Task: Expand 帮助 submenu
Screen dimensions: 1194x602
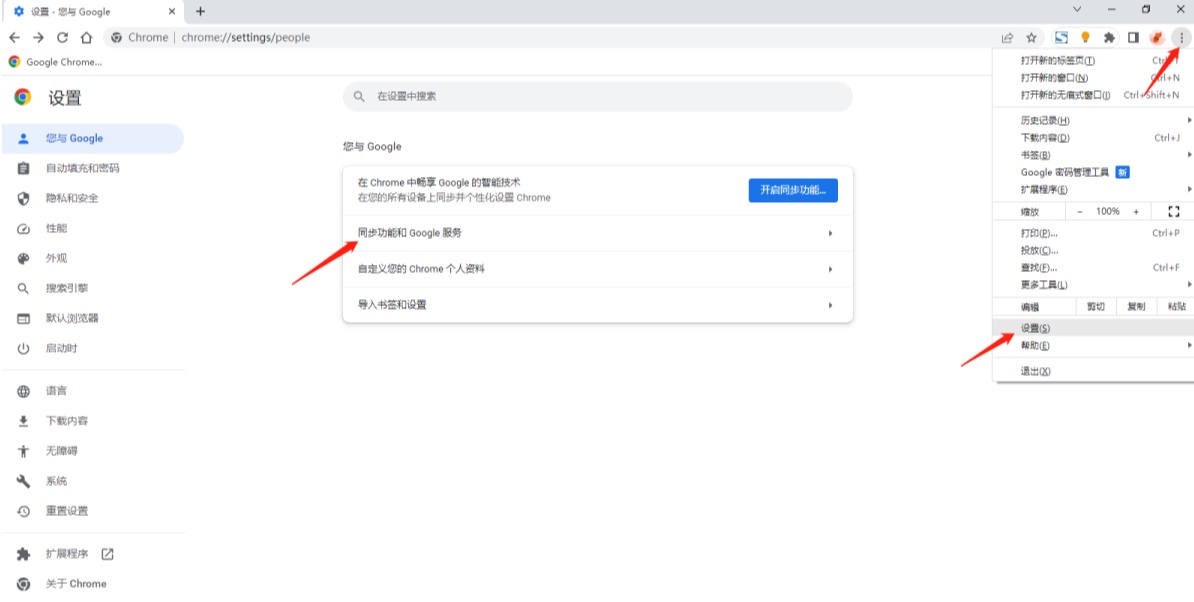Action: pos(1093,346)
